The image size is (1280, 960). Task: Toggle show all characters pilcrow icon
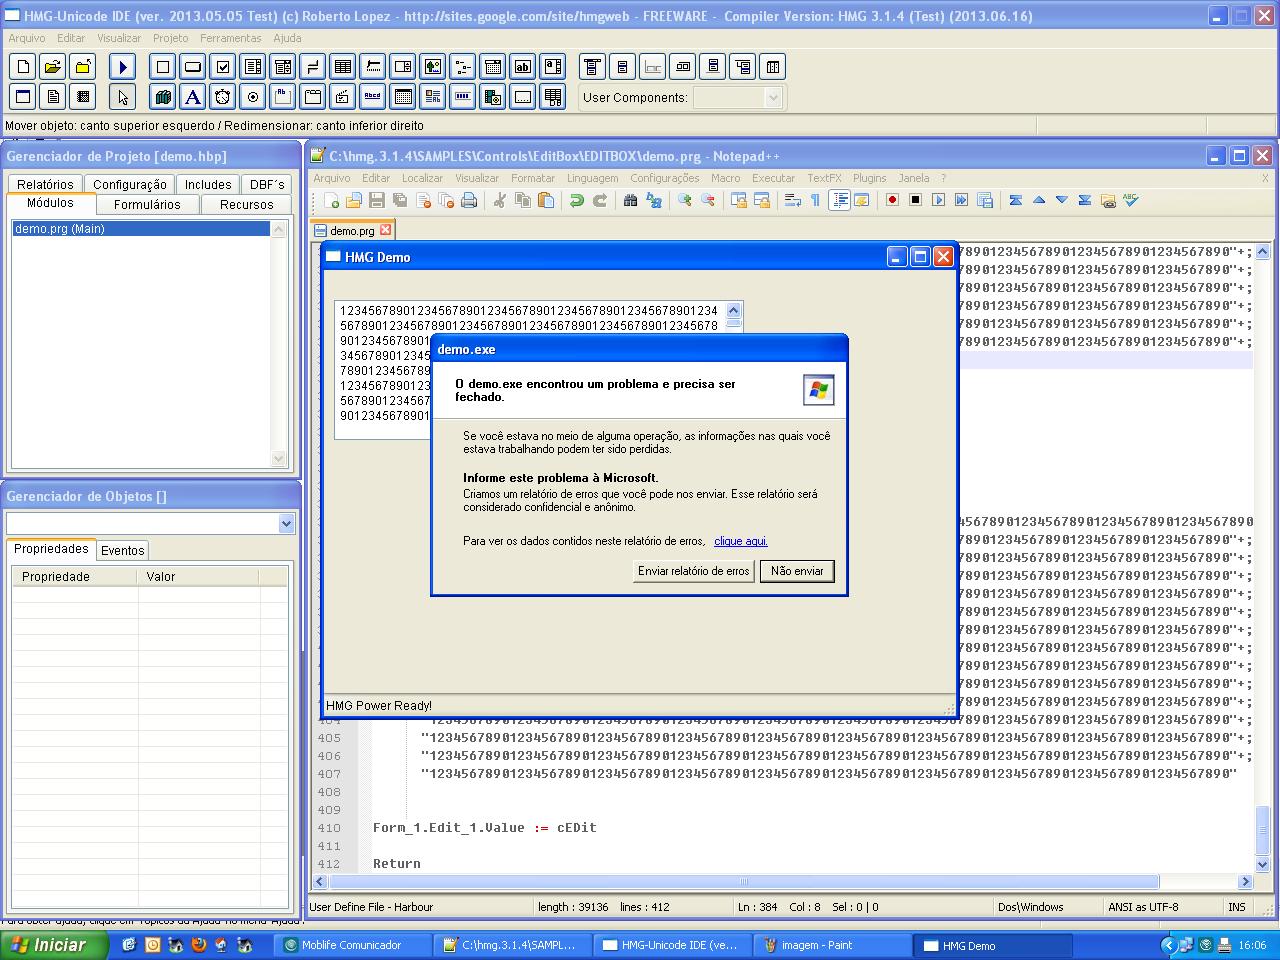click(x=816, y=200)
